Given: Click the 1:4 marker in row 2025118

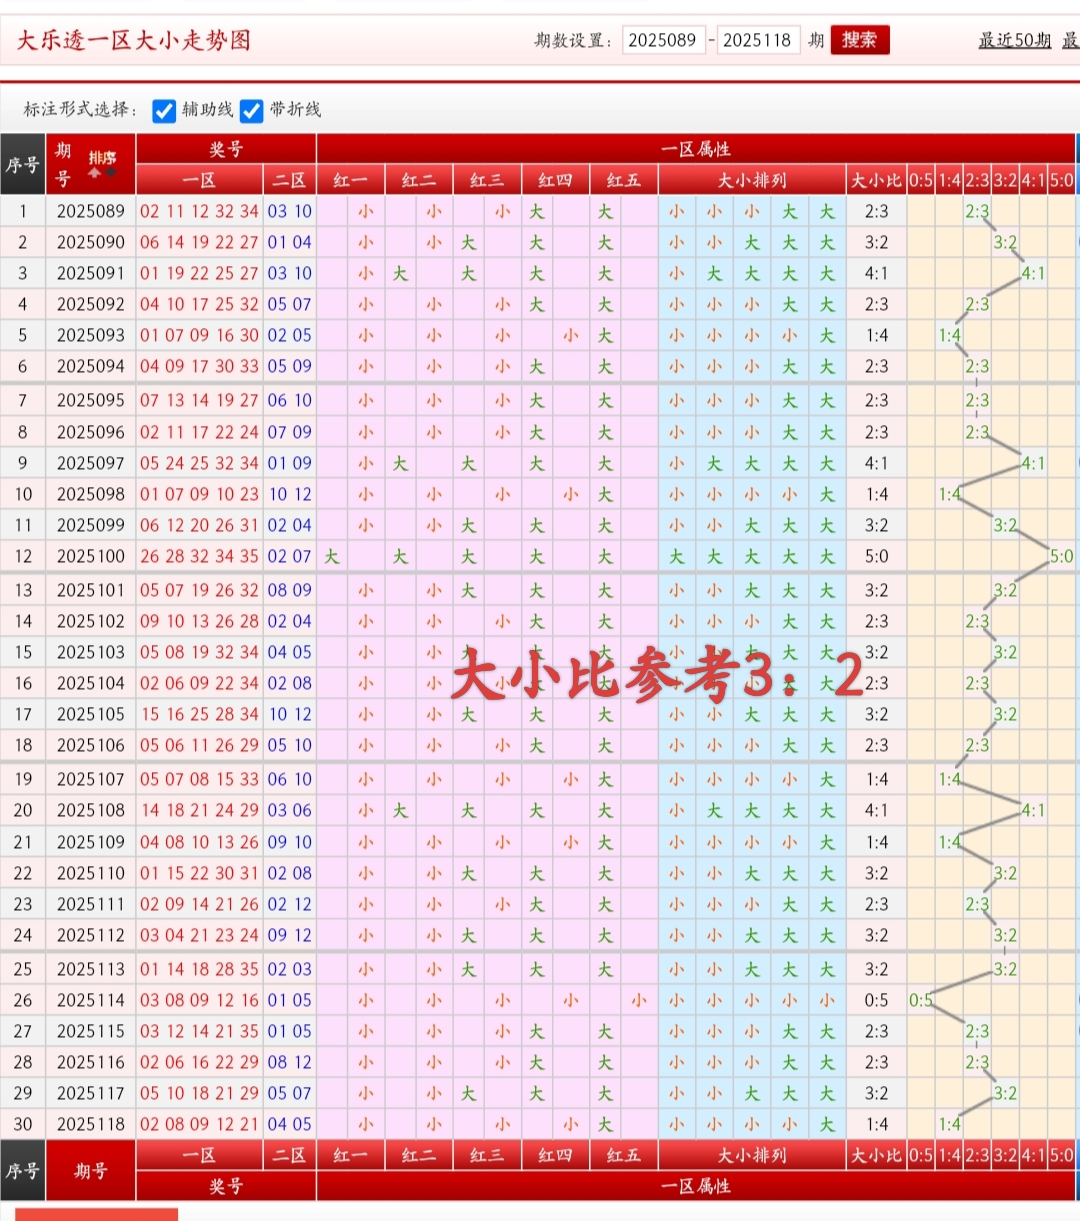Looking at the screenshot, I should [949, 1124].
